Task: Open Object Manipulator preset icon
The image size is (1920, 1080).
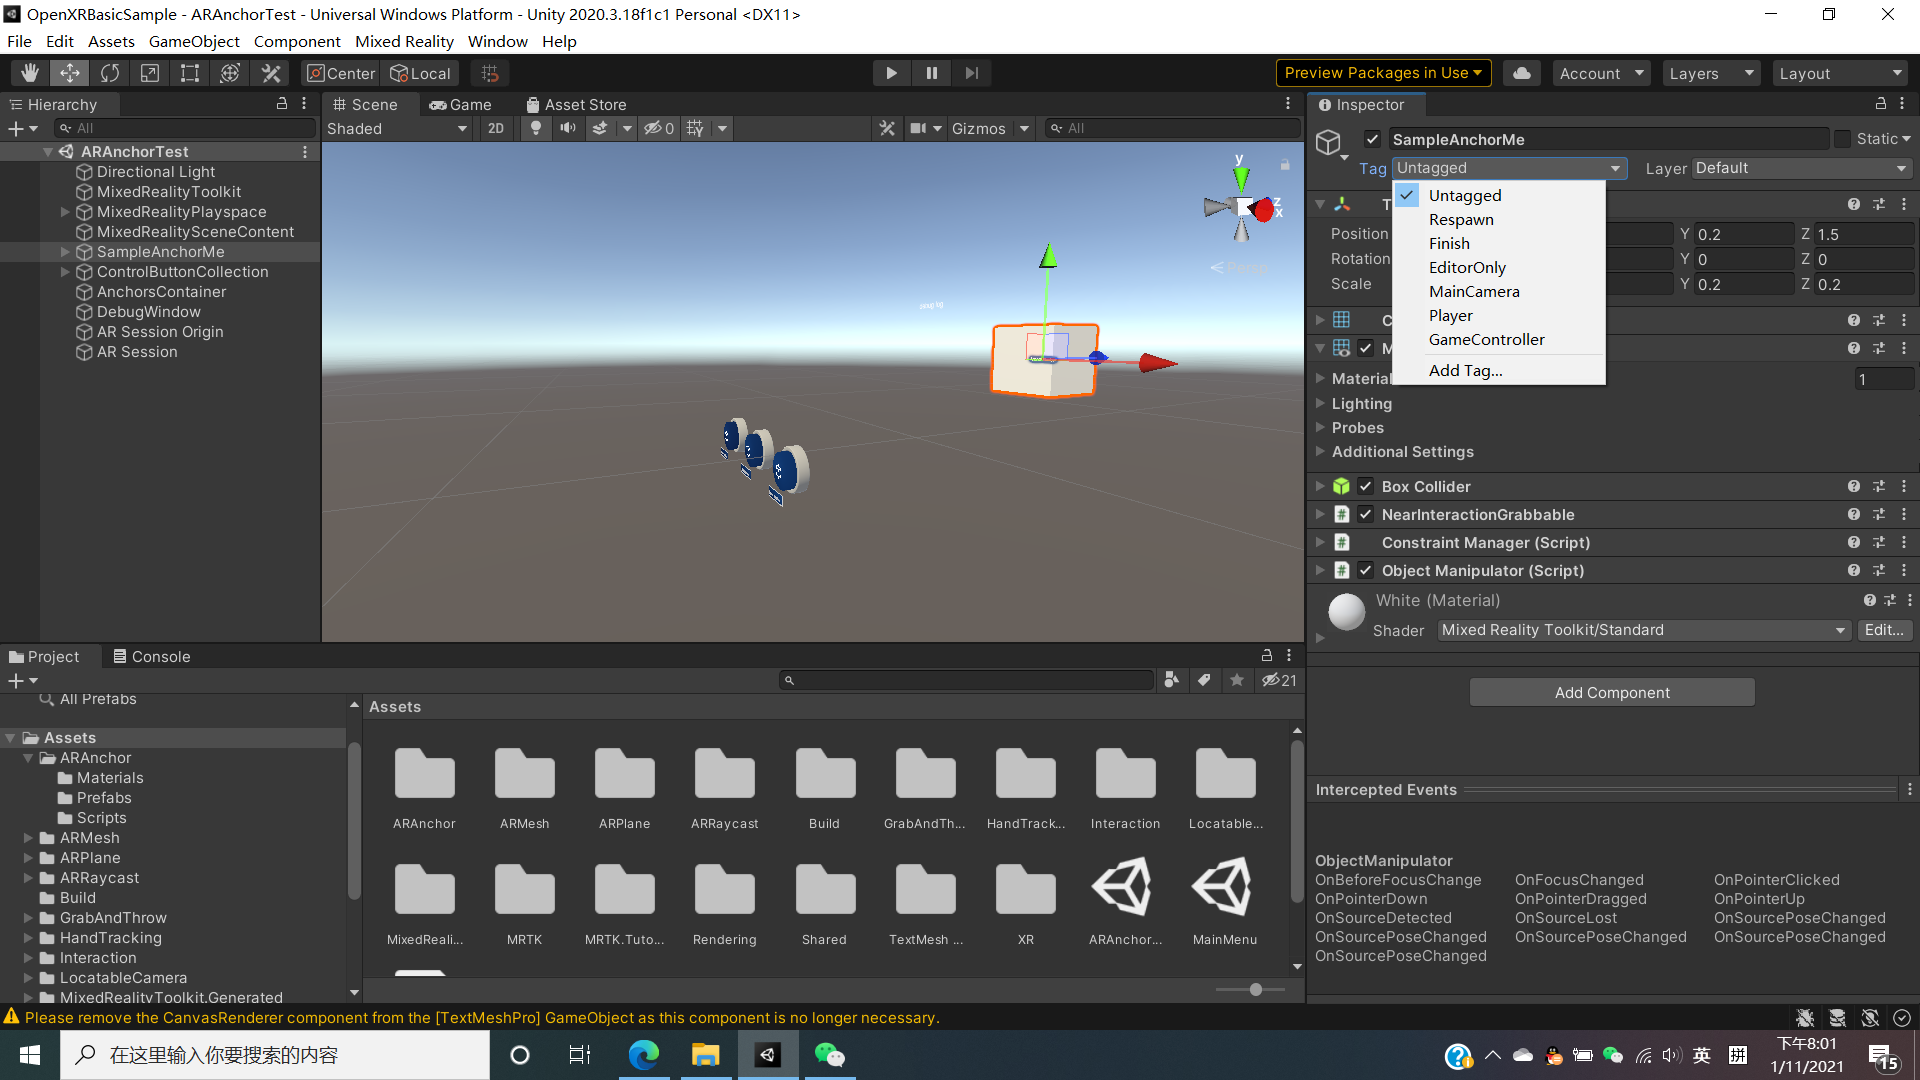Action: pyautogui.click(x=1879, y=570)
